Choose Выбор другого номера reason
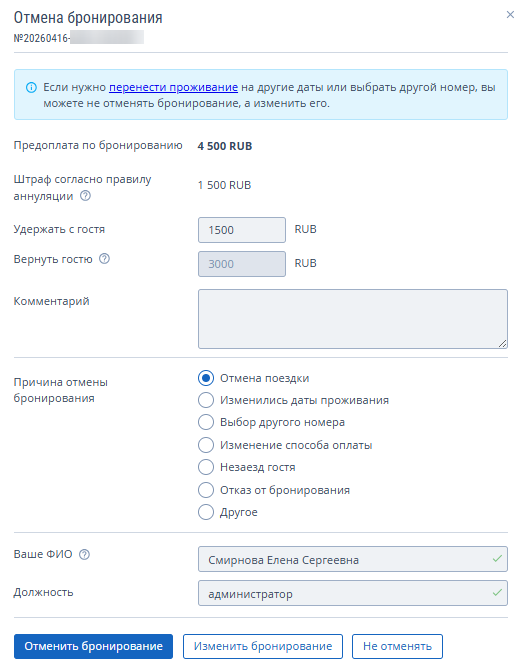523x672 pixels. (206, 422)
